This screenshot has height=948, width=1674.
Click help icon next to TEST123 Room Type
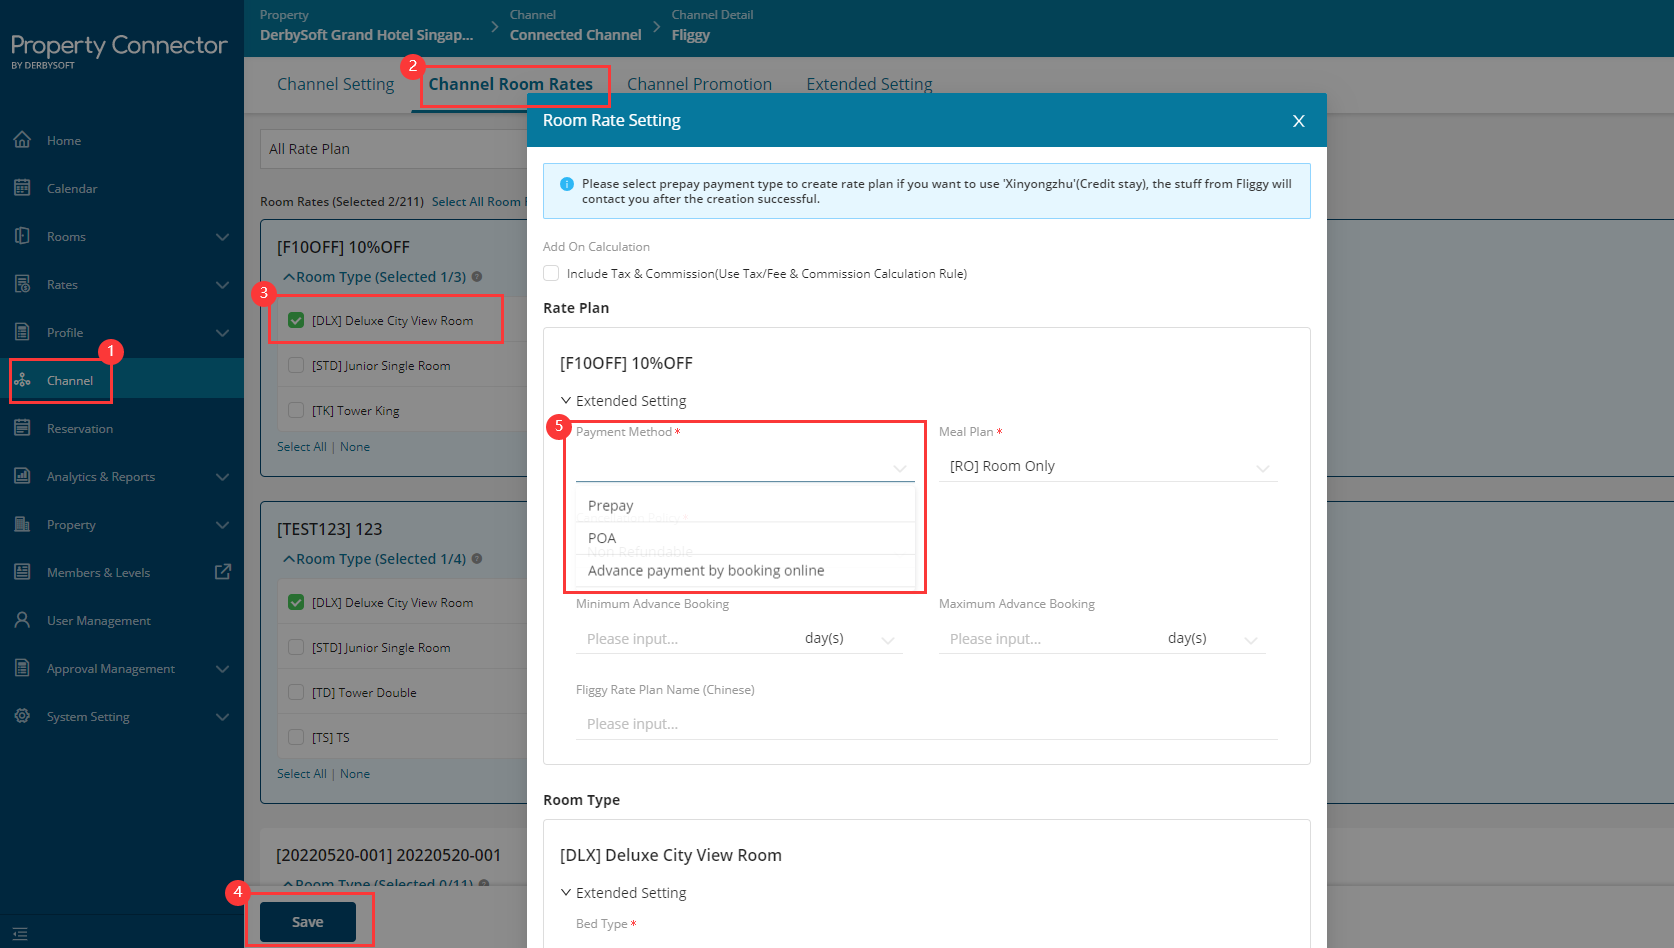(x=477, y=559)
